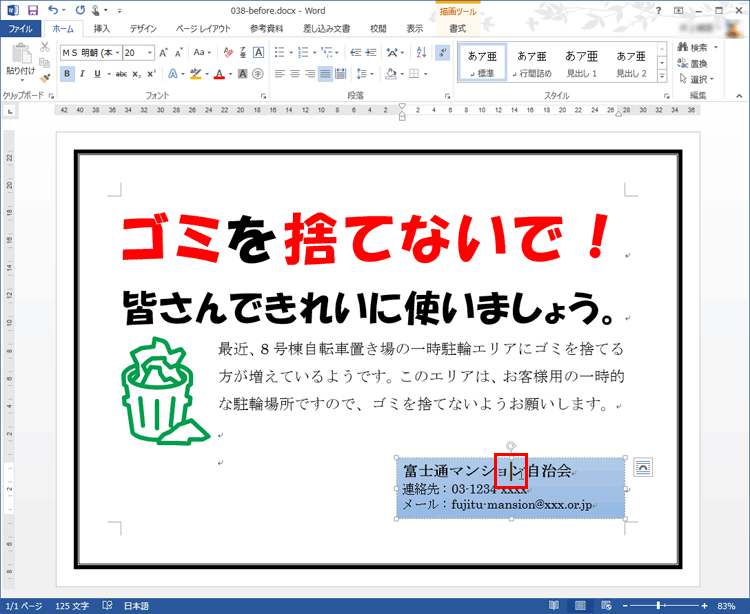Image resolution: width=750 pixels, height=614 pixels.
Task: Toggle superscript formatting
Action: pos(152,74)
